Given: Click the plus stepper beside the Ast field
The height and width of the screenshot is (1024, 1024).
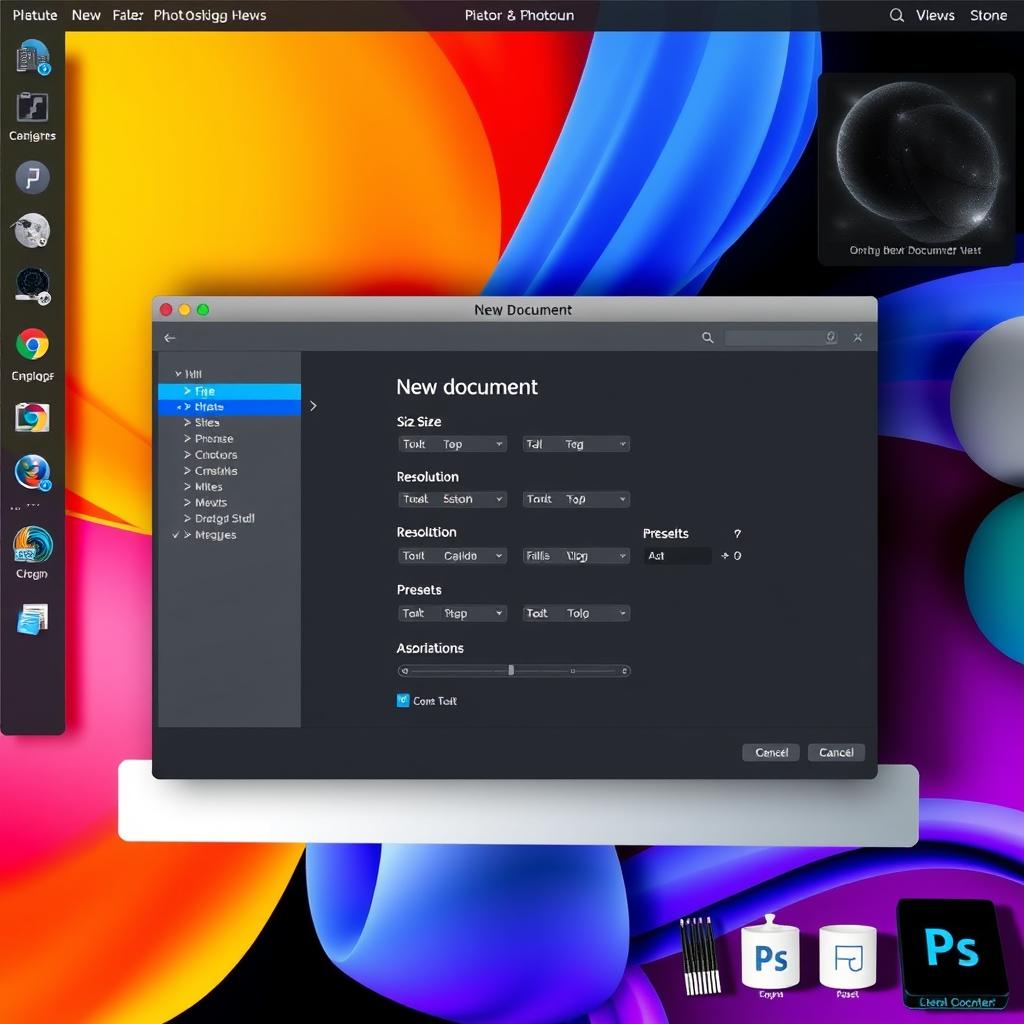Looking at the screenshot, I should coord(724,556).
